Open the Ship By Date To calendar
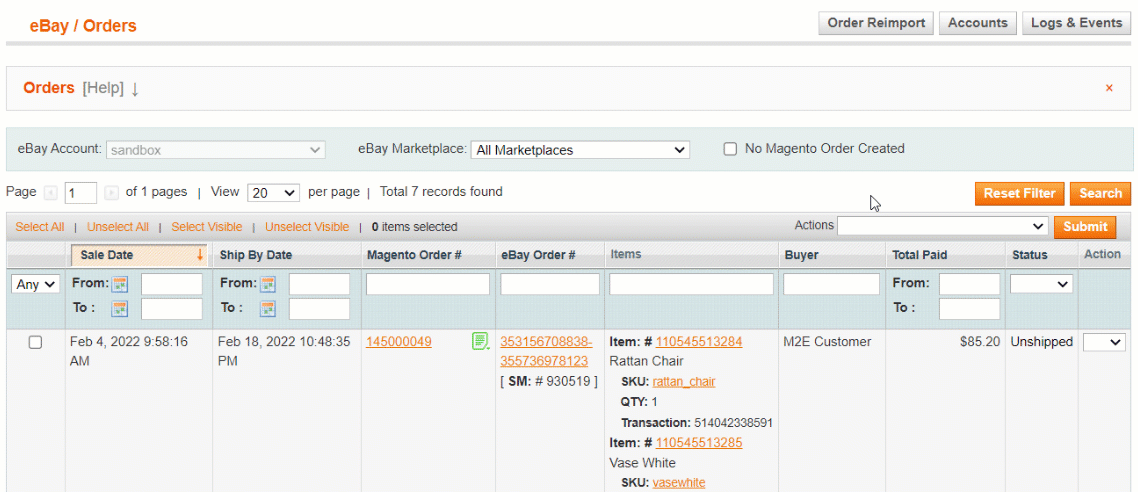The height and width of the screenshot is (492, 1138). [x=267, y=308]
